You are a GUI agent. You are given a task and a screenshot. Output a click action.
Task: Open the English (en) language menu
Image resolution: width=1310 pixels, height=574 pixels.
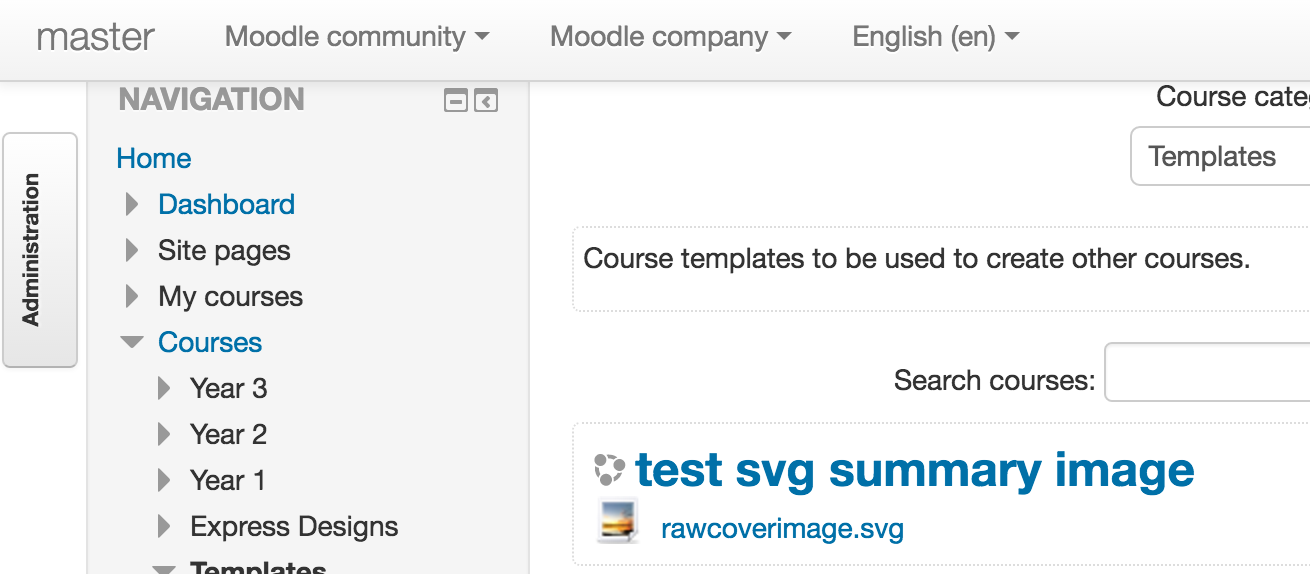click(935, 37)
